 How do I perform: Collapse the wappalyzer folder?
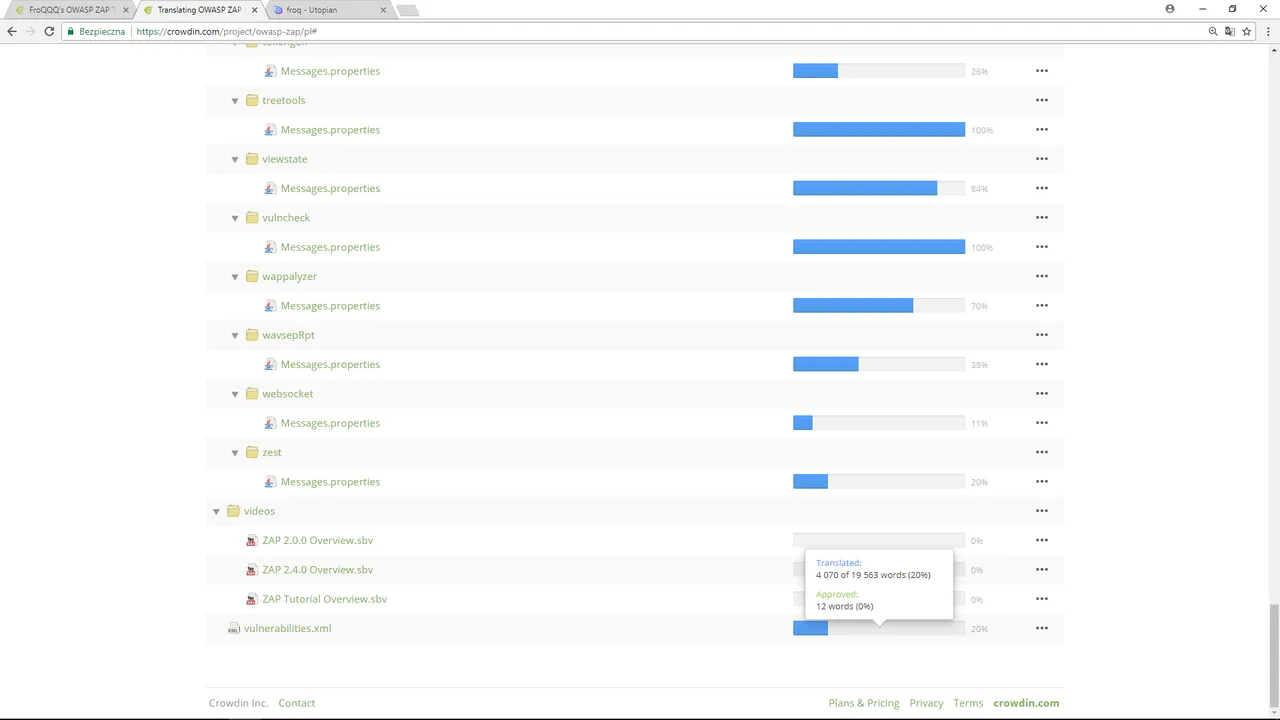(235, 276)
